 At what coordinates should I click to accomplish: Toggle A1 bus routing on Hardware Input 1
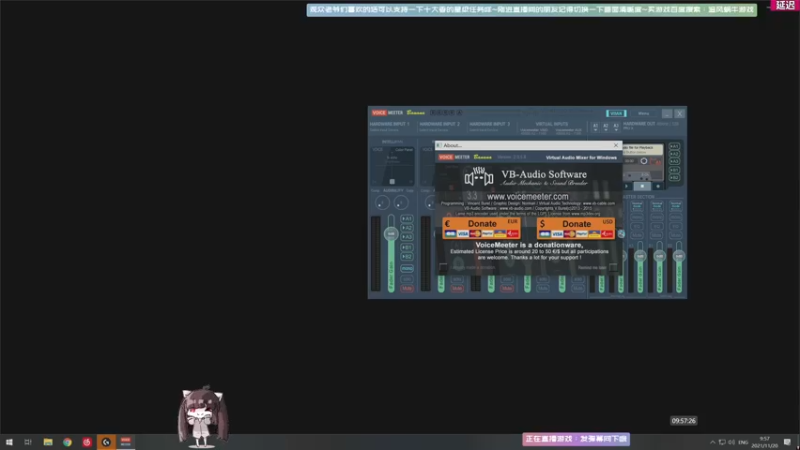(x=407, y=218)
